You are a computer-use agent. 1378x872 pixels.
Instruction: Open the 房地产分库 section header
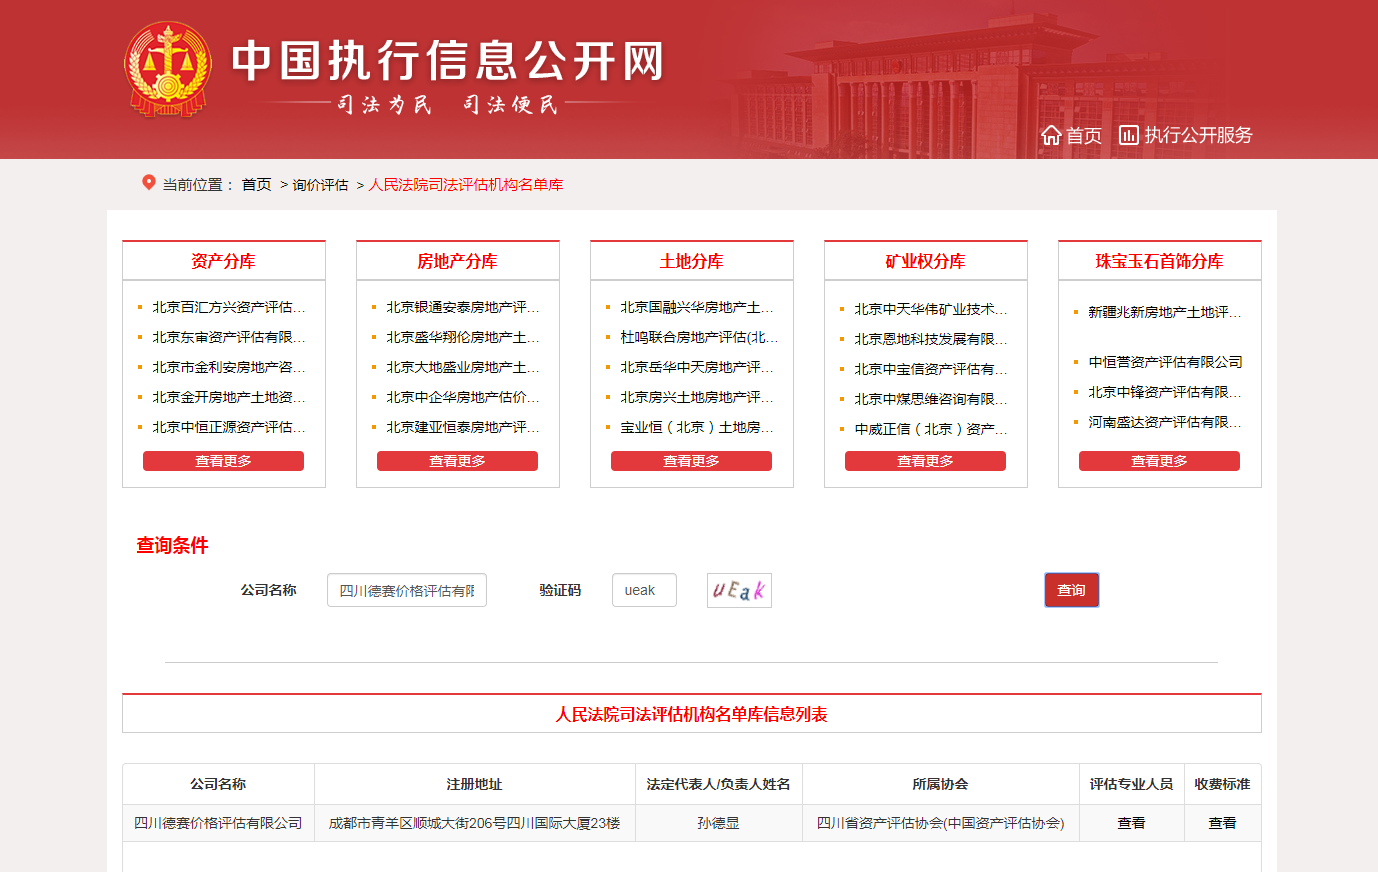point(457,261)
